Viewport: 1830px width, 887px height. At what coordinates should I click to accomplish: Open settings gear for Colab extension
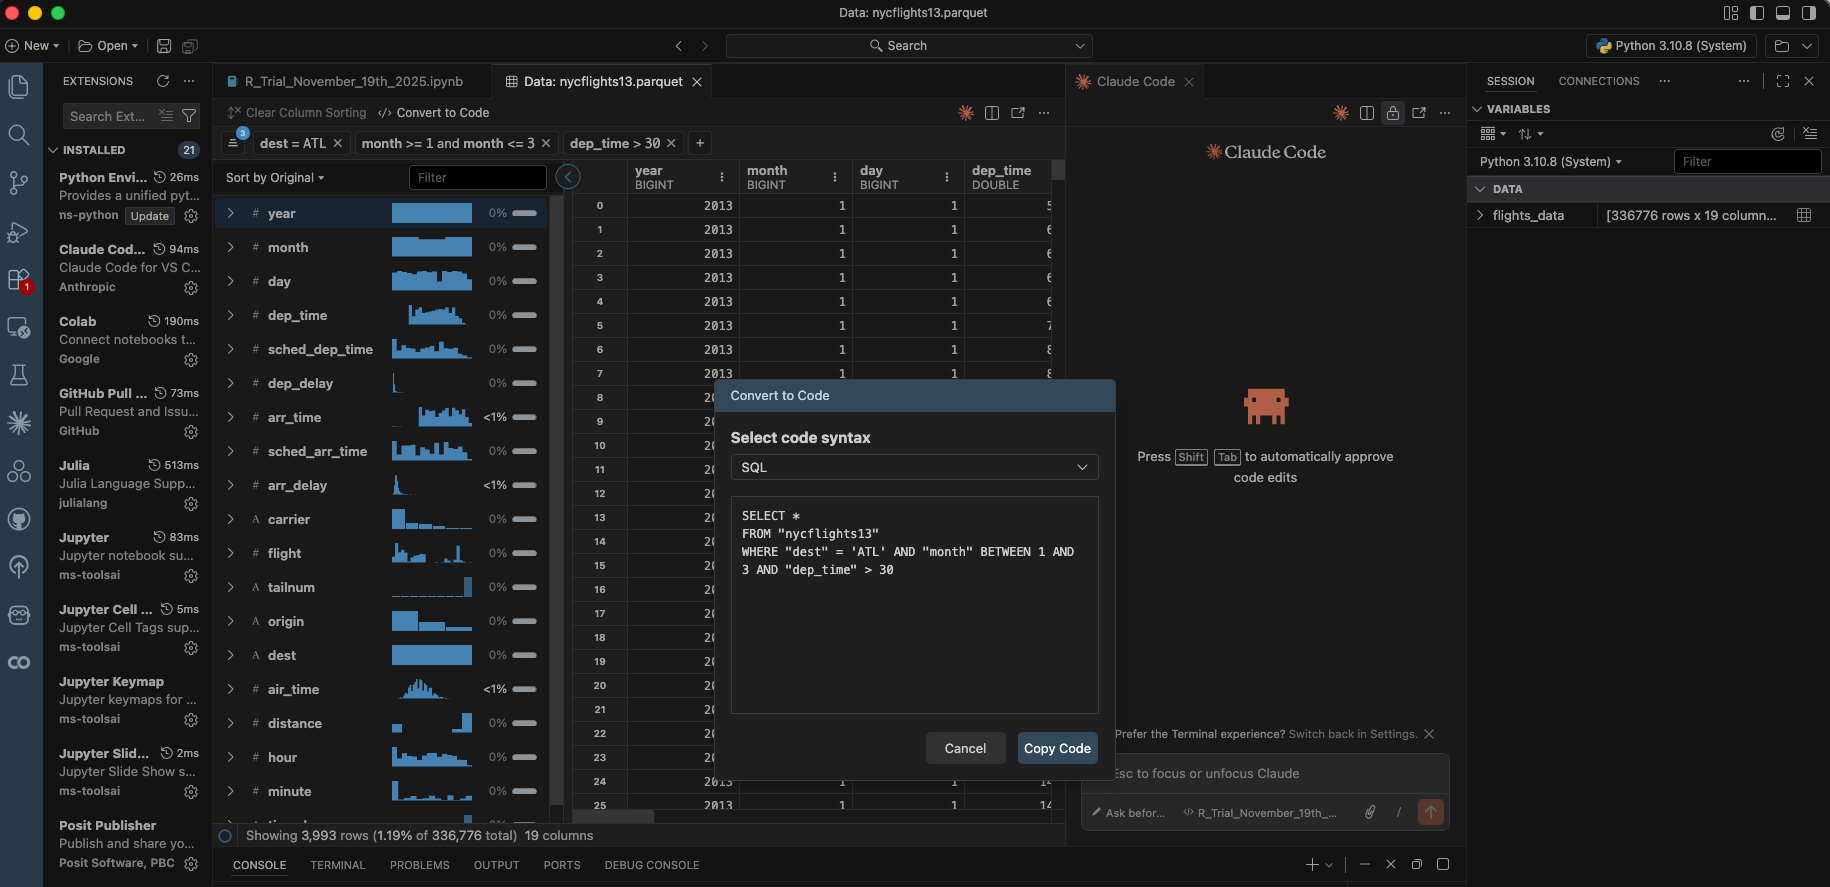191,360
